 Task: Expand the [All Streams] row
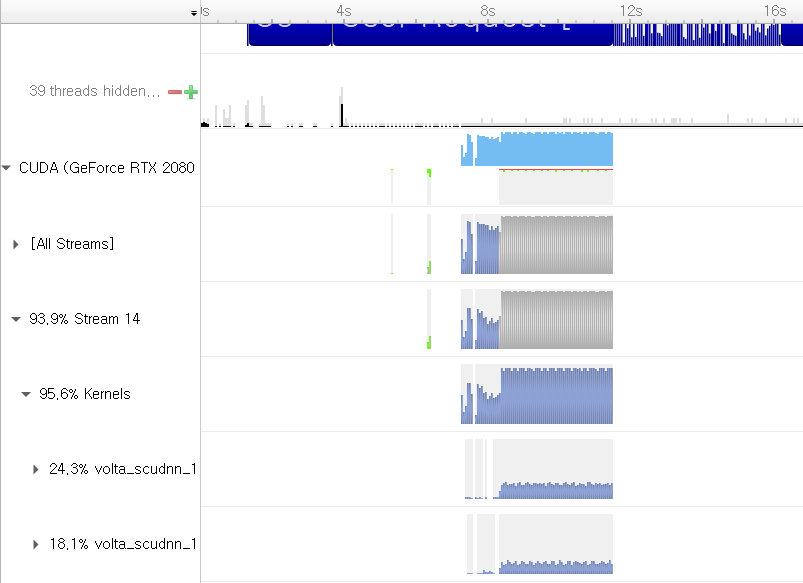[x=15, y=243]
